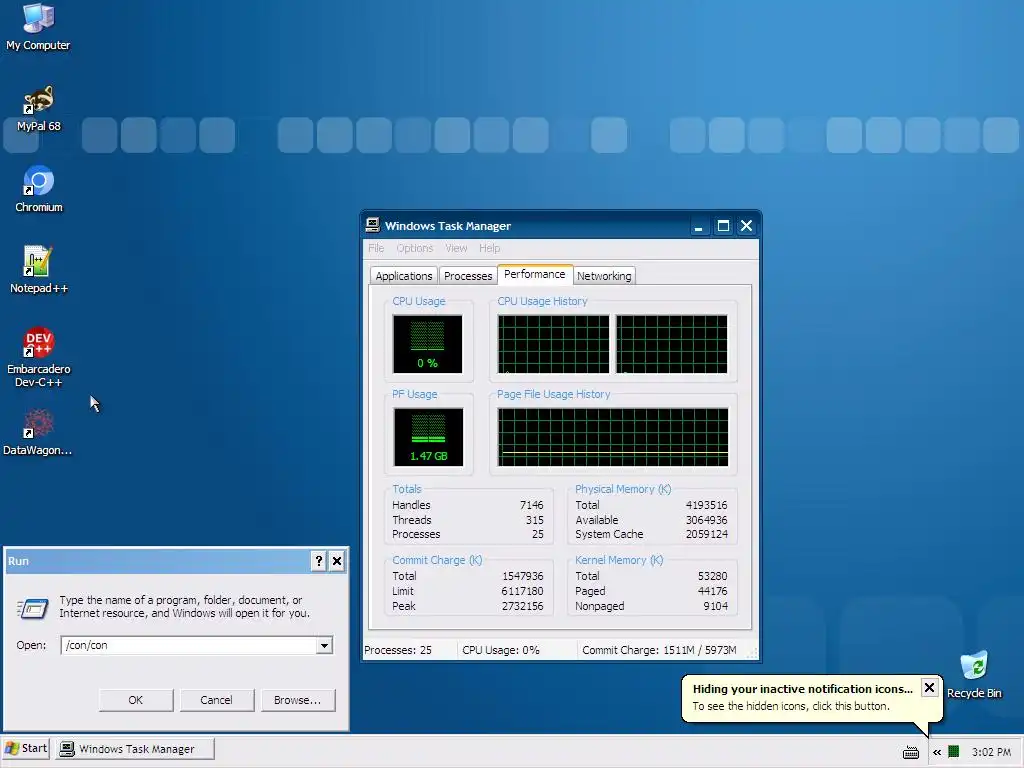Viewport: 1024px width, 768px height.
Task: Click the PF Usage 1.47 GB gauge
Action: pyautogui.click(x=428, y=437)
